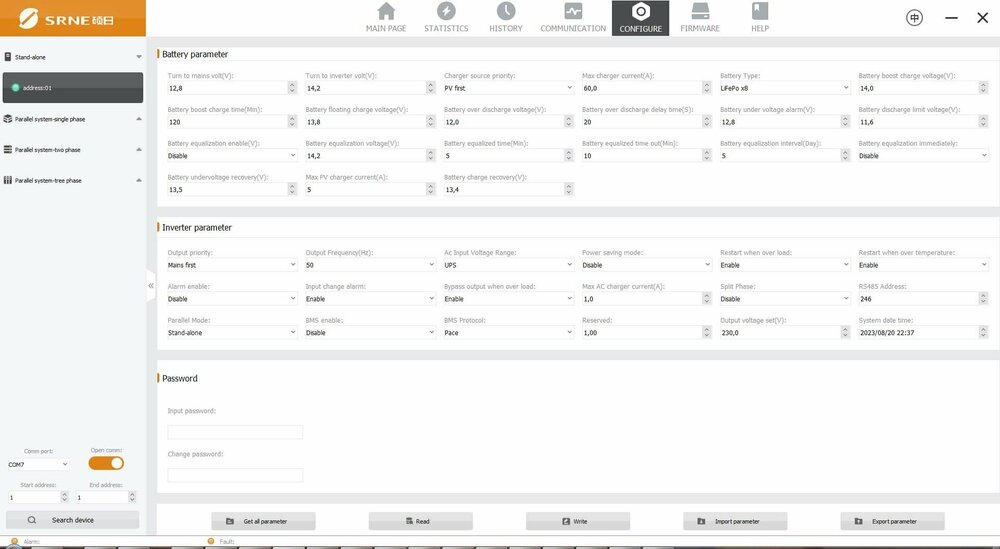Click Battery under voltage alarm stepper
1000x549 pixels.
(x=845, y=122)
